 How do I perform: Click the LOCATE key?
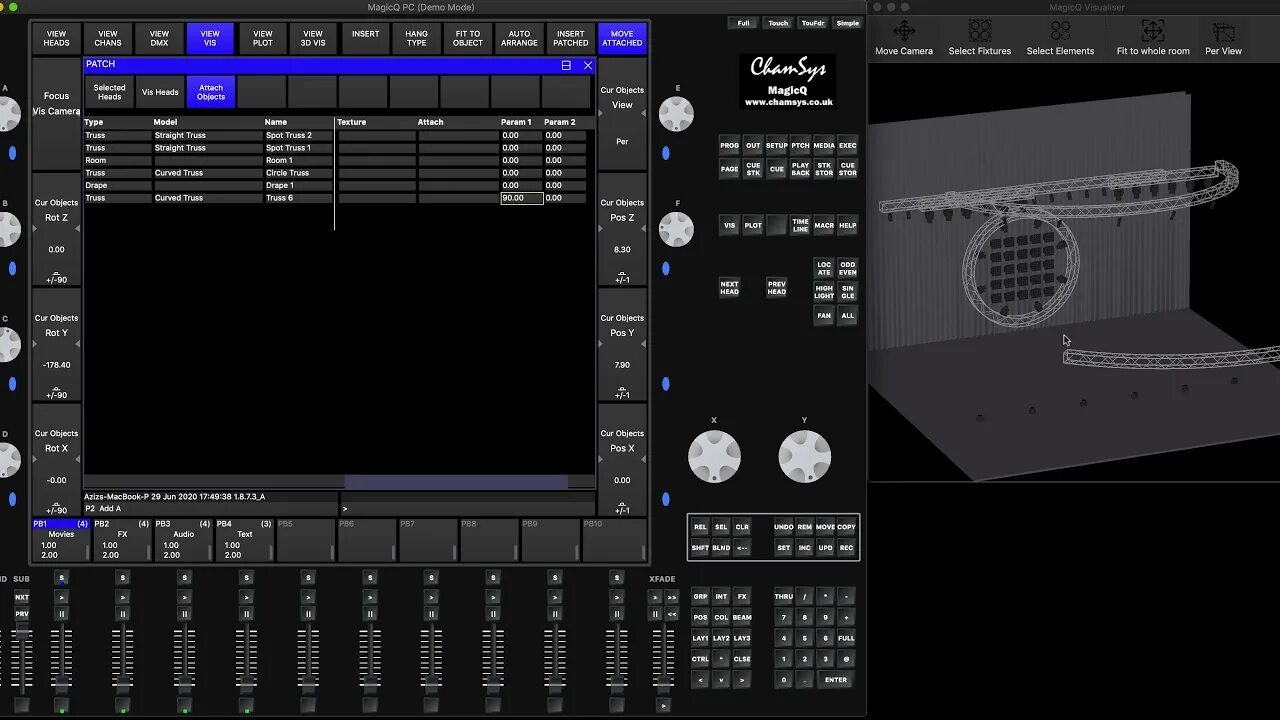[824, 269]
